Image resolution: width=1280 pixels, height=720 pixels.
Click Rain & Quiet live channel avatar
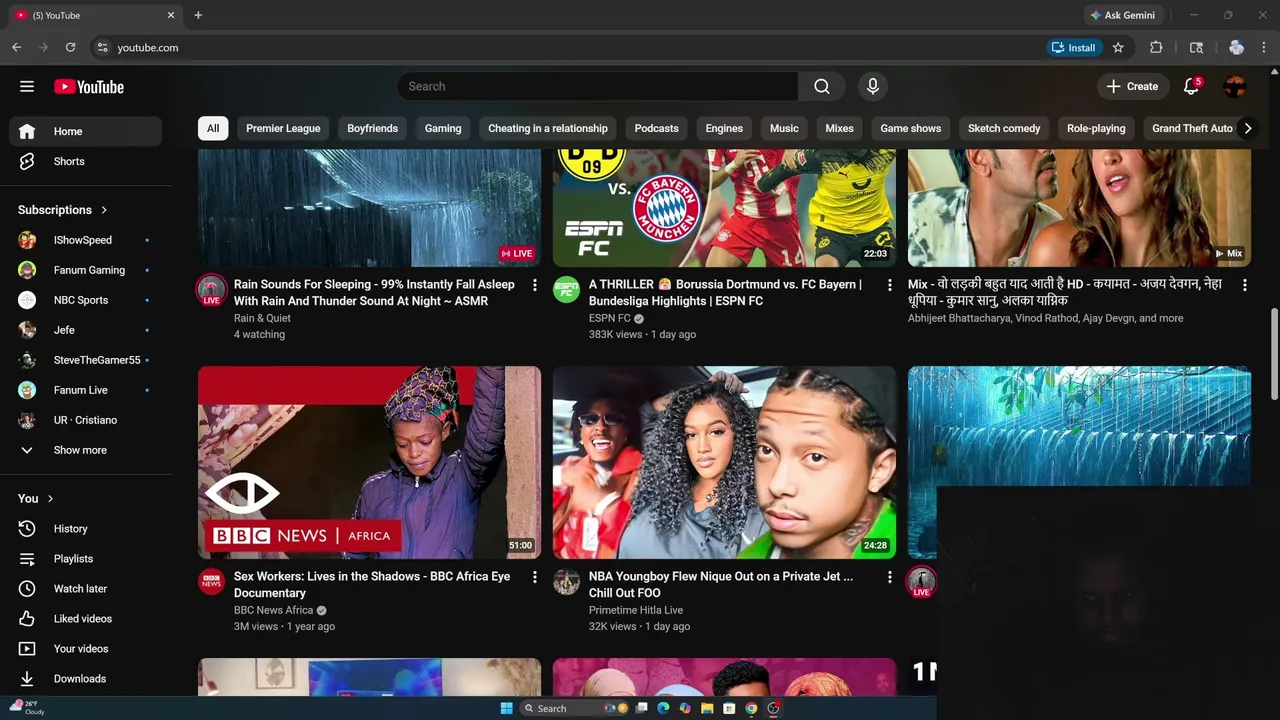tap(211, 289)
